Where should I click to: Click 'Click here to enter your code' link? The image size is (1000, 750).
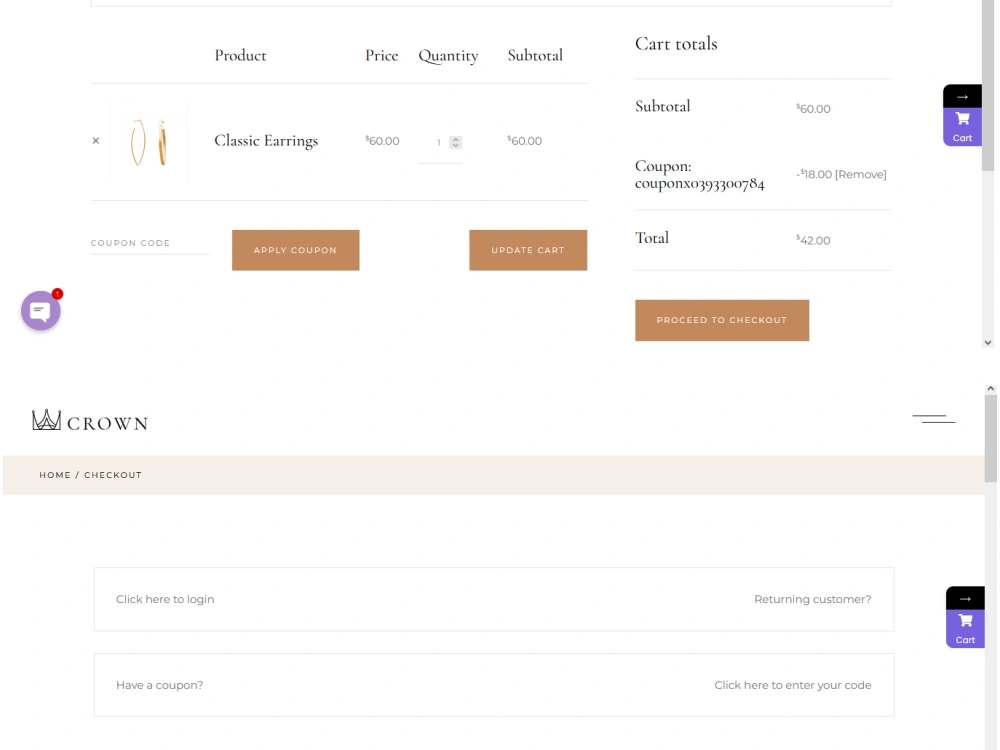coord(793,685)
